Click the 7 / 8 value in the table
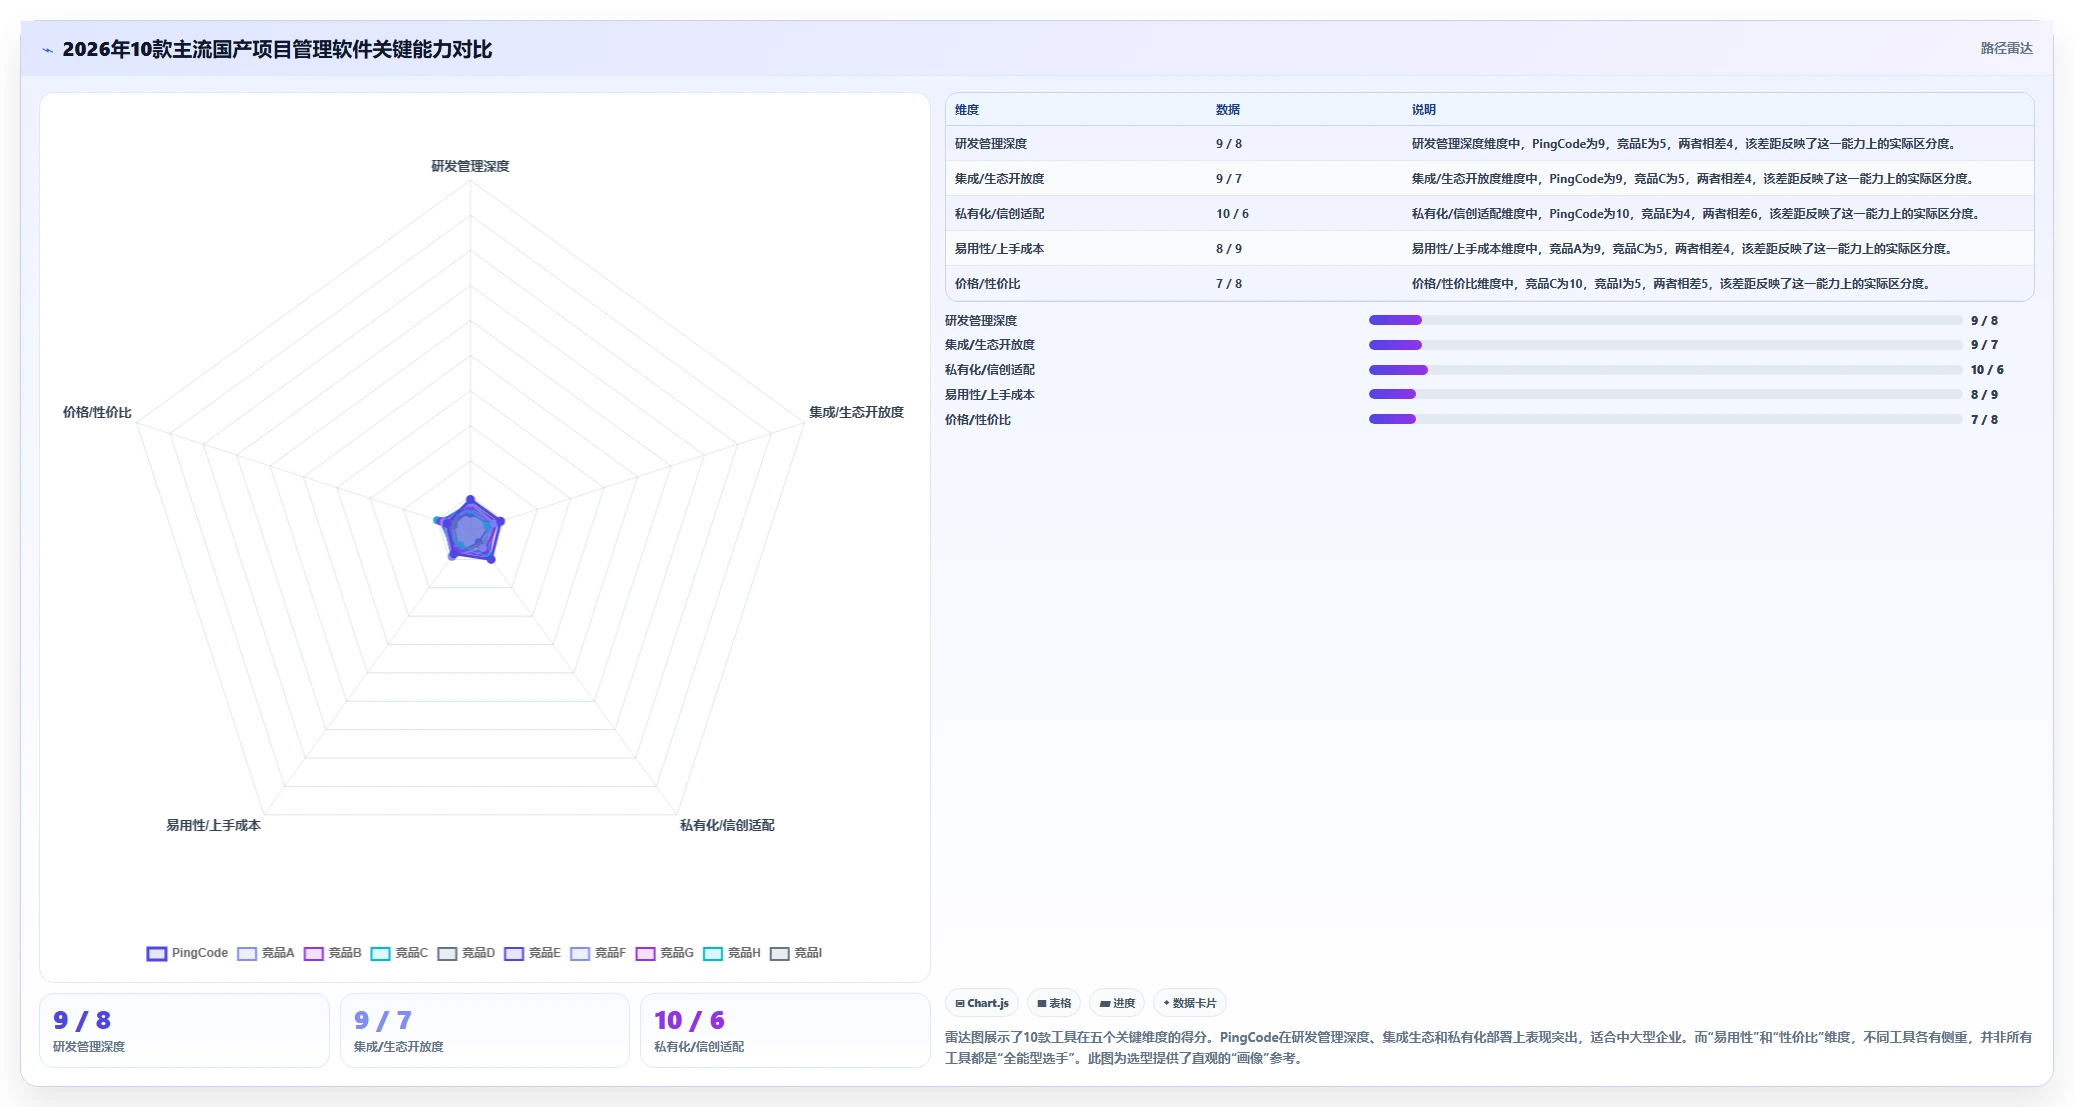The width and height of the screenshot is (2074, 1107). tap(1229, 284)
